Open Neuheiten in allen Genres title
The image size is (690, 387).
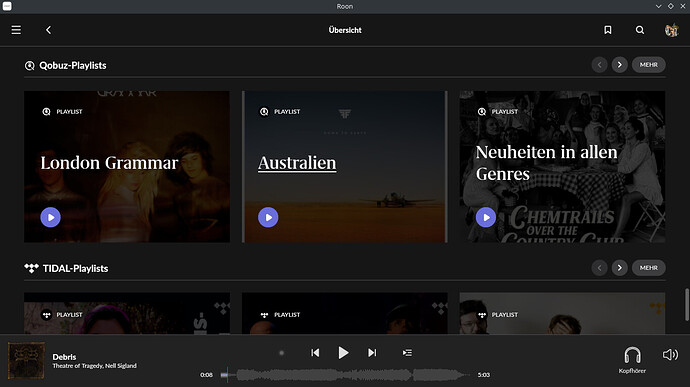547,163
